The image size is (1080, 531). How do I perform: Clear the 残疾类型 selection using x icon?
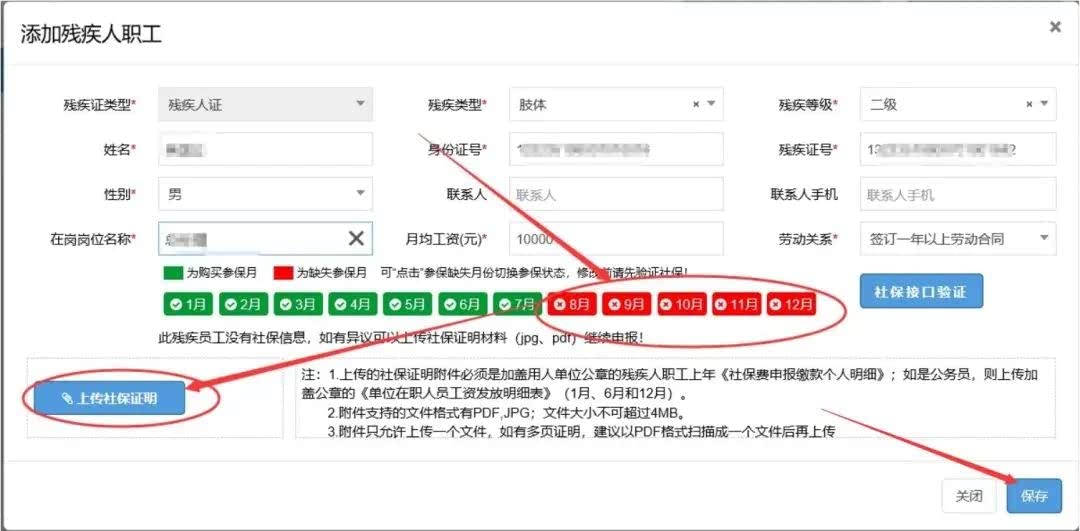[696, 104]
